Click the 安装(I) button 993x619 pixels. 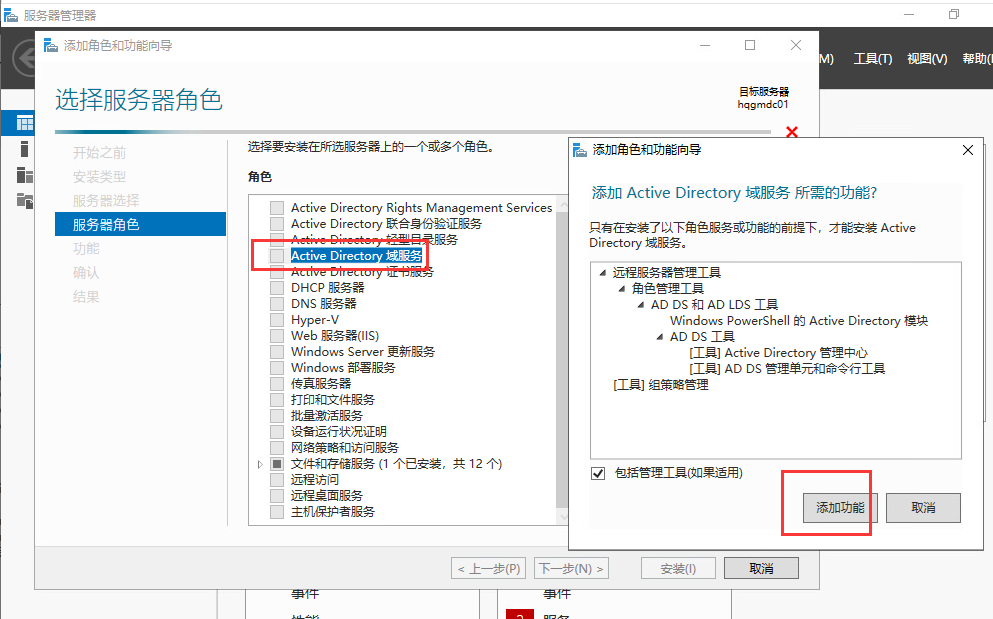click(x=678, y=568)
